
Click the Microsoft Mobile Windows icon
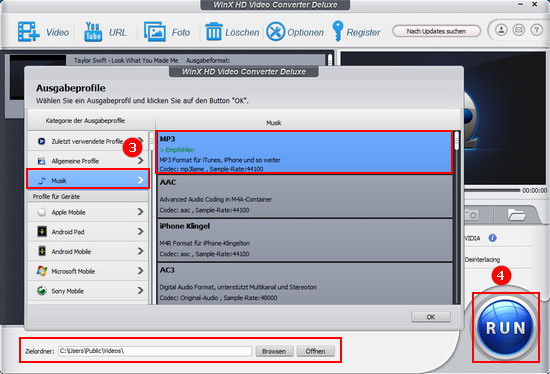42,271
